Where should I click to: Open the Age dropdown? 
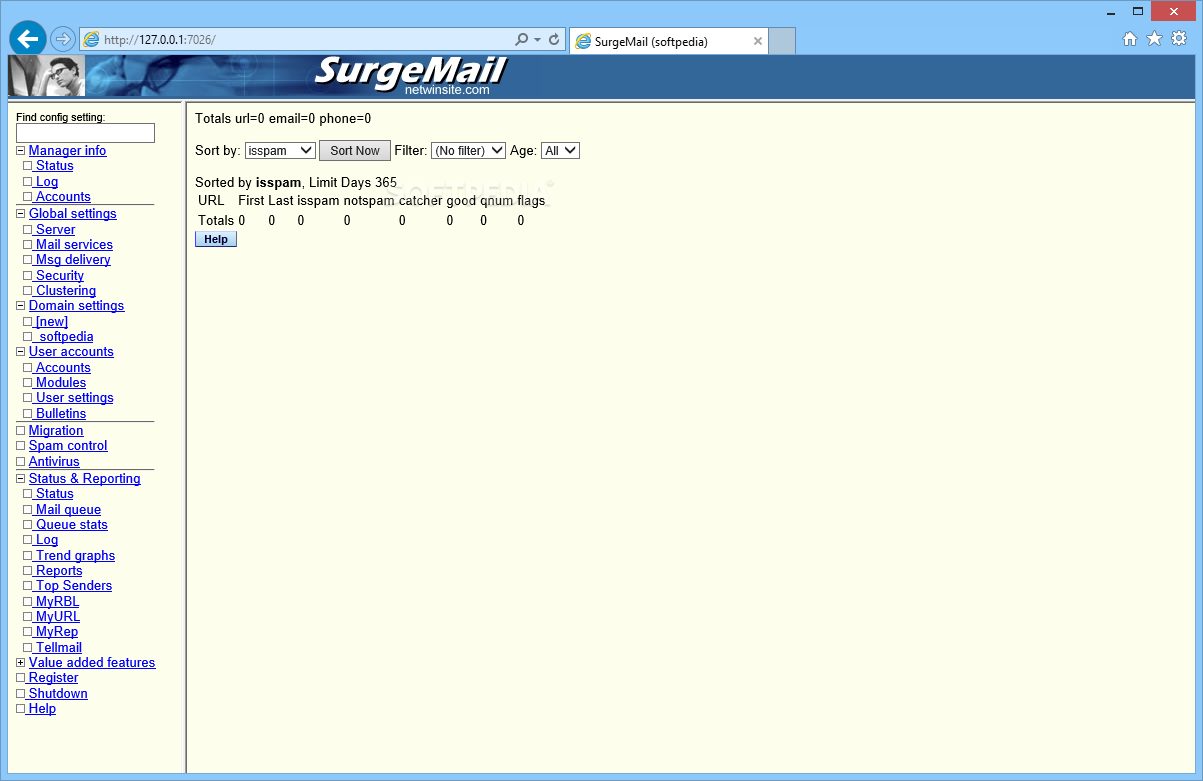coord(560,151)
